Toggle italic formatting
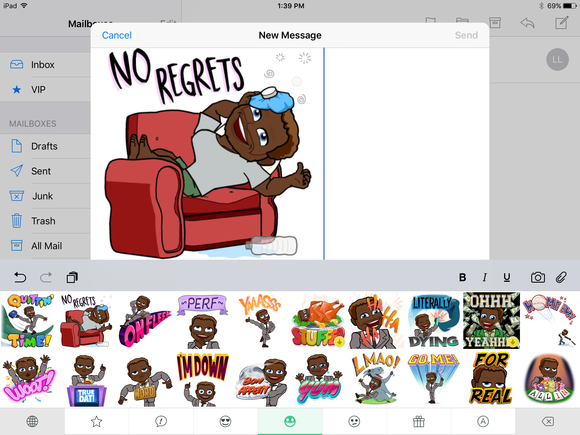The image size is (580, 435). pos(485,277)
